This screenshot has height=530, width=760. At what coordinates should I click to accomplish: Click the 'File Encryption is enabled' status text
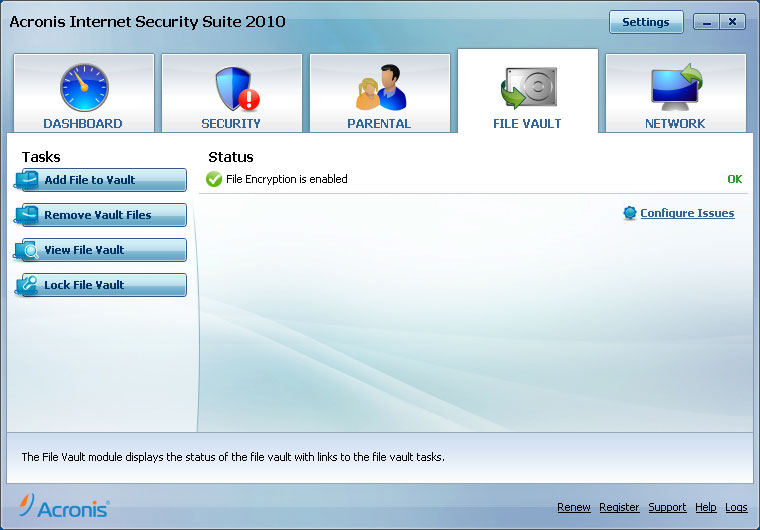pos(287,179)
